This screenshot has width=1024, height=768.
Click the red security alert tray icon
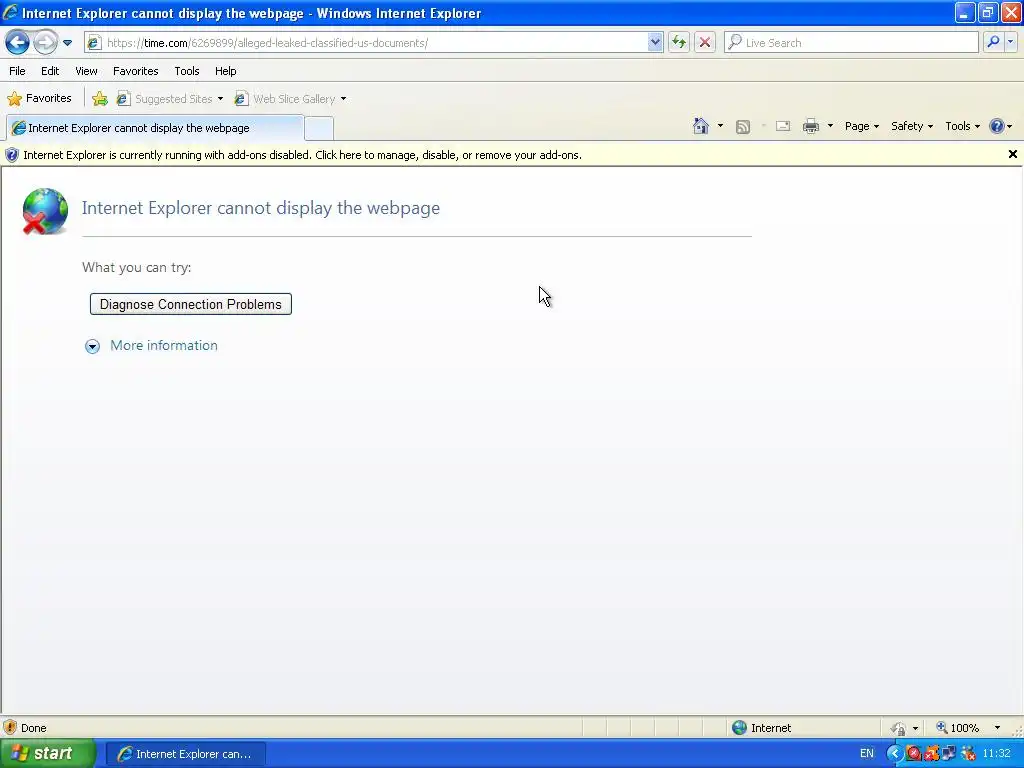pos(913,754)
